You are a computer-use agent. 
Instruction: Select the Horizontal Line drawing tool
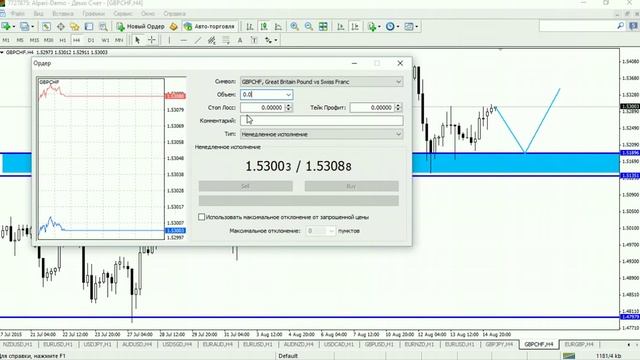pos(184,40)
